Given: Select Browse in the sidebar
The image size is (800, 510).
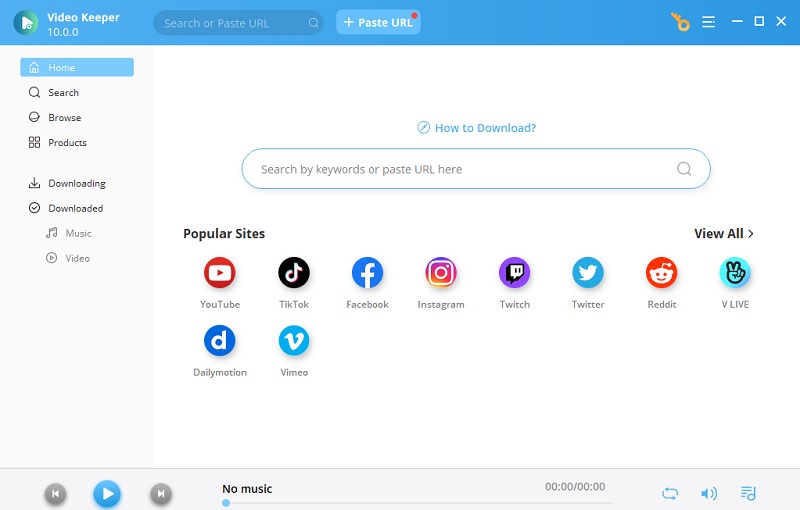Looking at the screenshot, I should click(x=64, y=117).
